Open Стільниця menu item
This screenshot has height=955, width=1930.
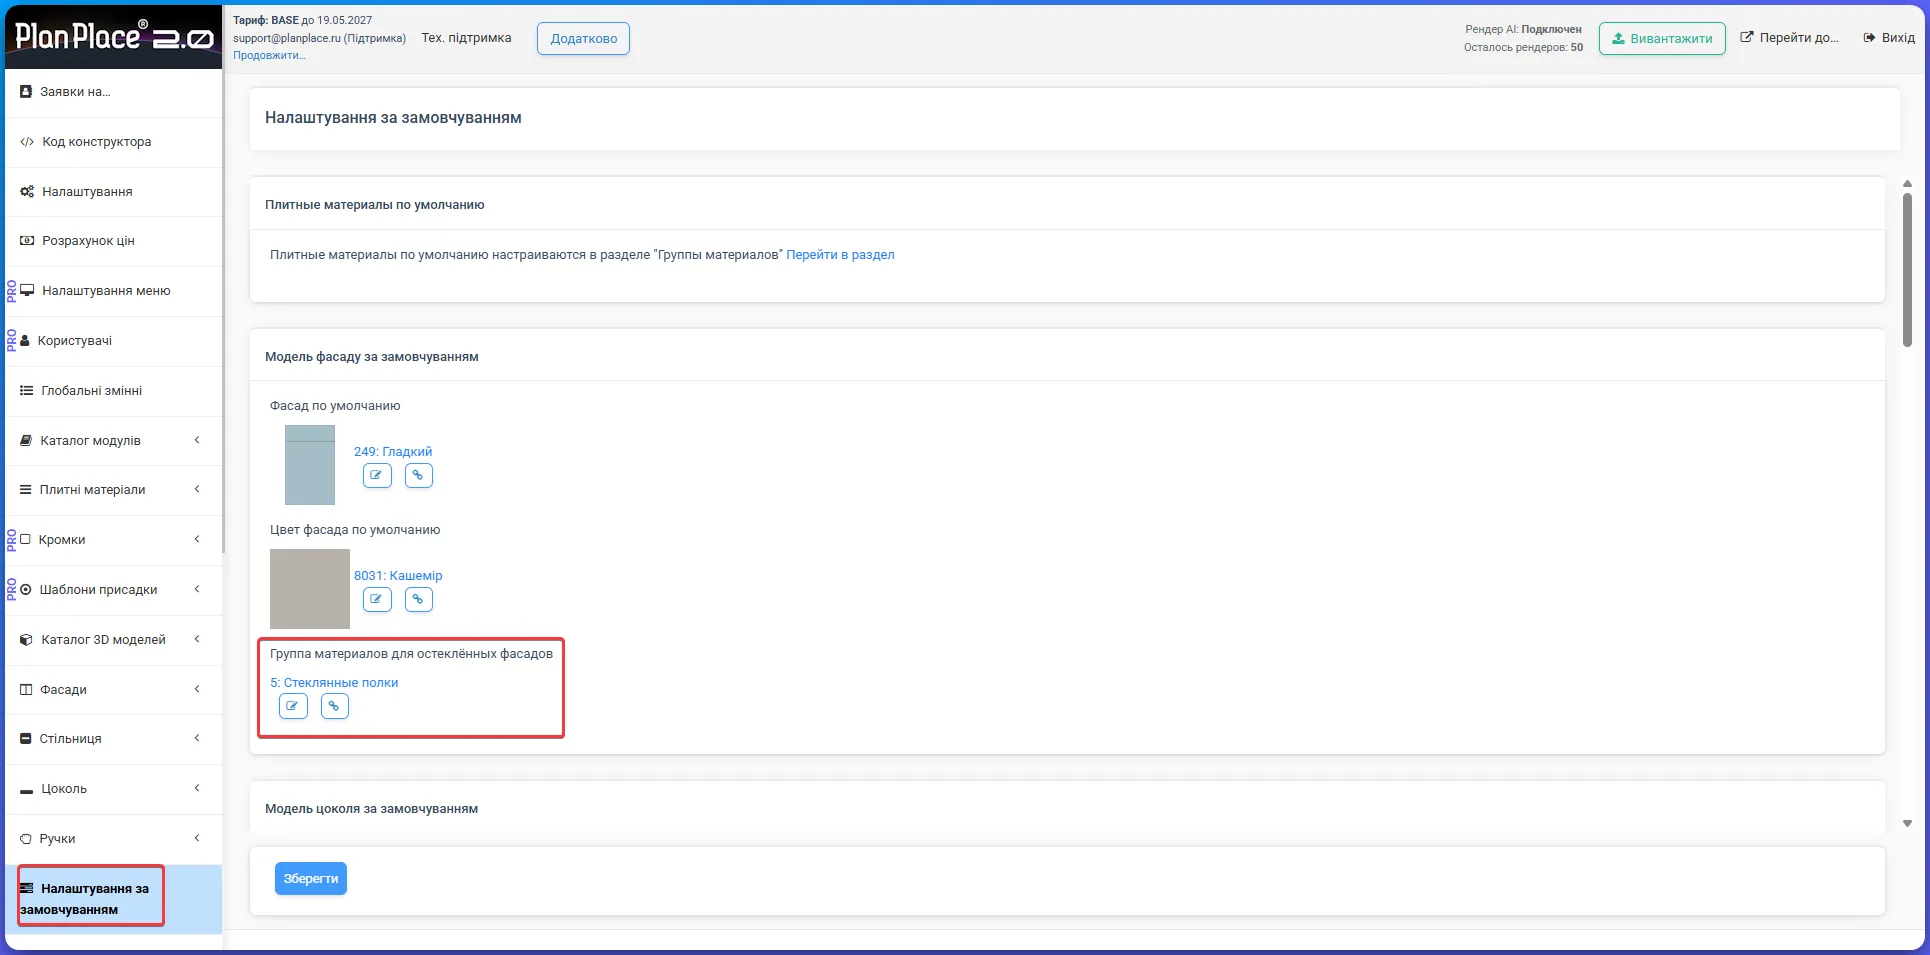click(x=113, y=739)
